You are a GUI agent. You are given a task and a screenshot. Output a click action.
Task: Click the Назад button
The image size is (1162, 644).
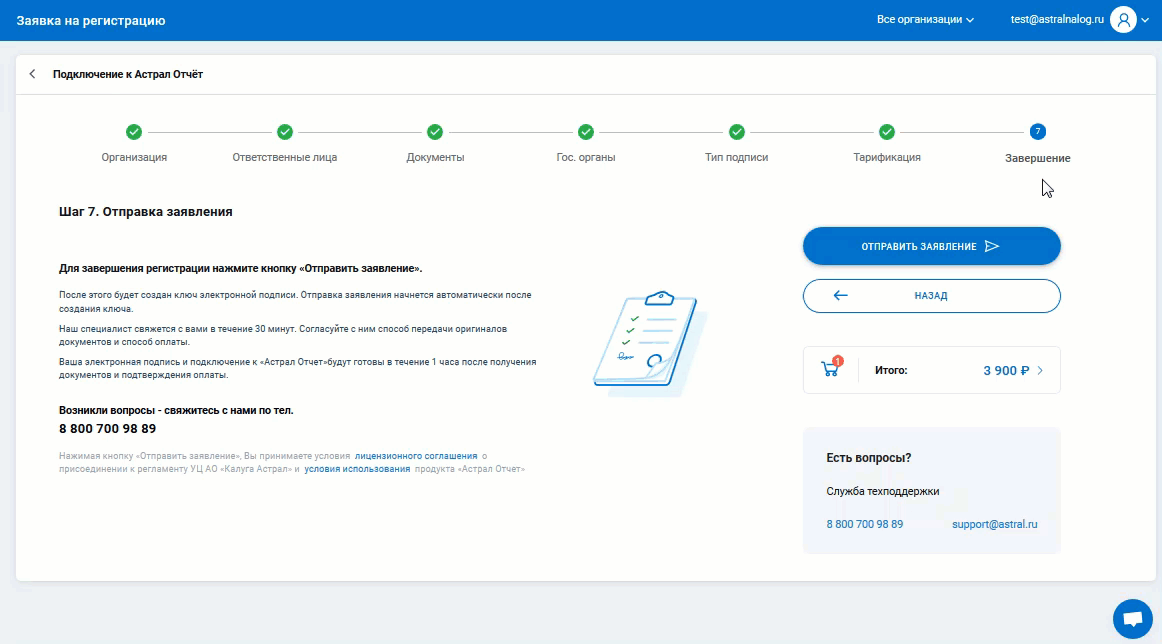pyautogui.click(x=932, y=296)
